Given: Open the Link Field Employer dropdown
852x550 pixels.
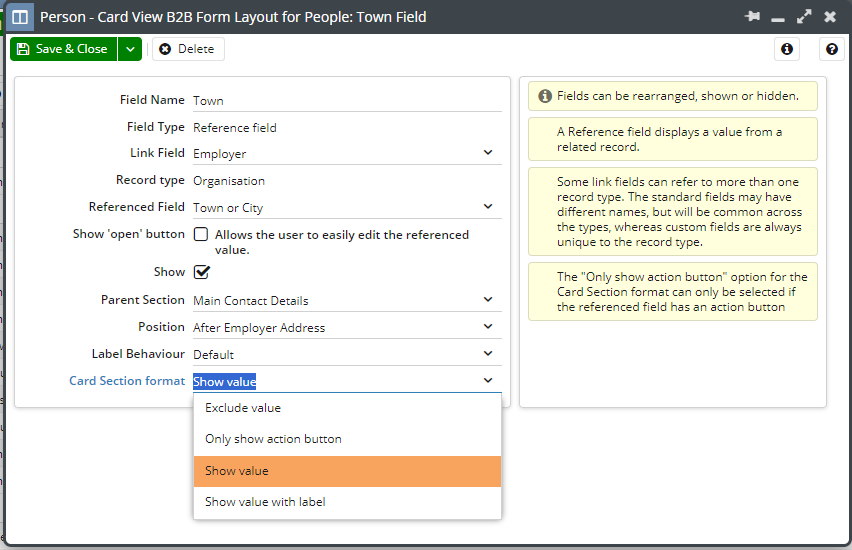Looking at the screenshot, I should point(347,153).
